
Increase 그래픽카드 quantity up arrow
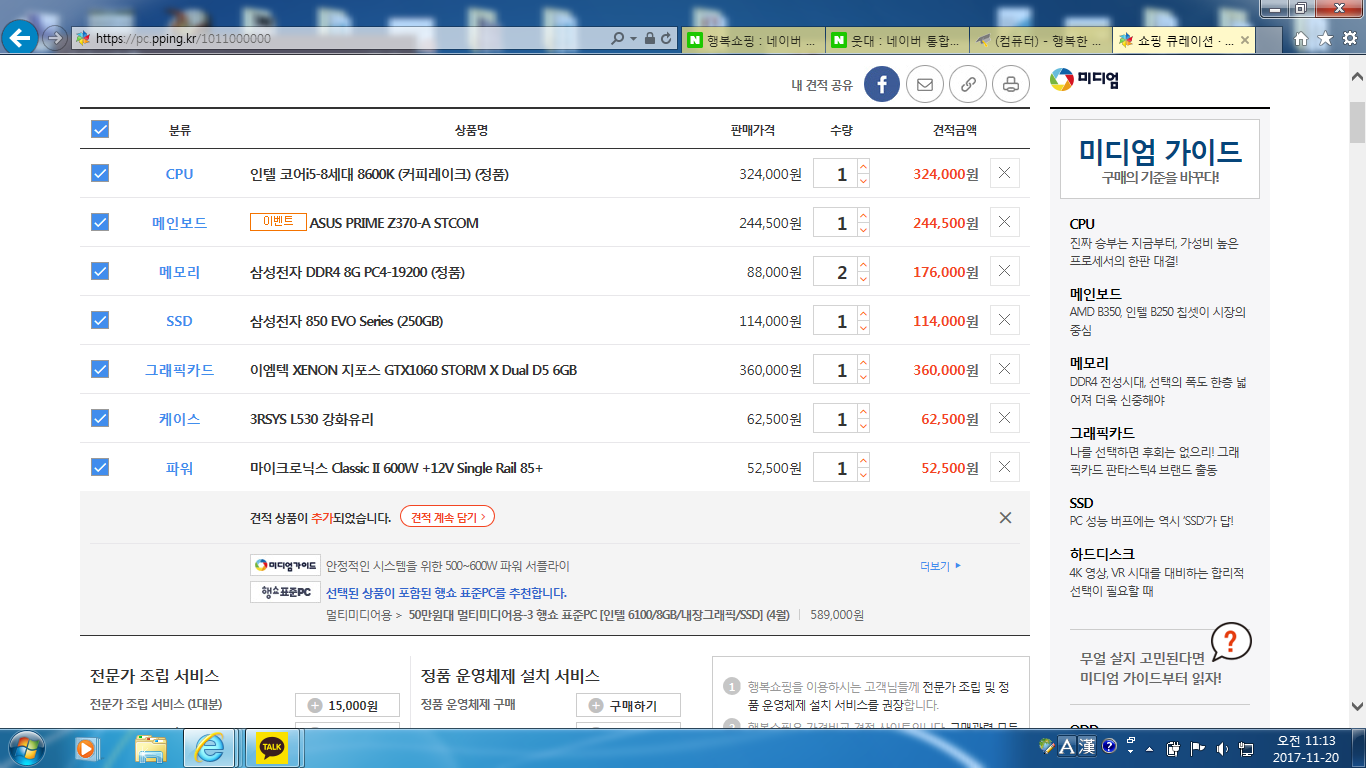coord(864,362)
